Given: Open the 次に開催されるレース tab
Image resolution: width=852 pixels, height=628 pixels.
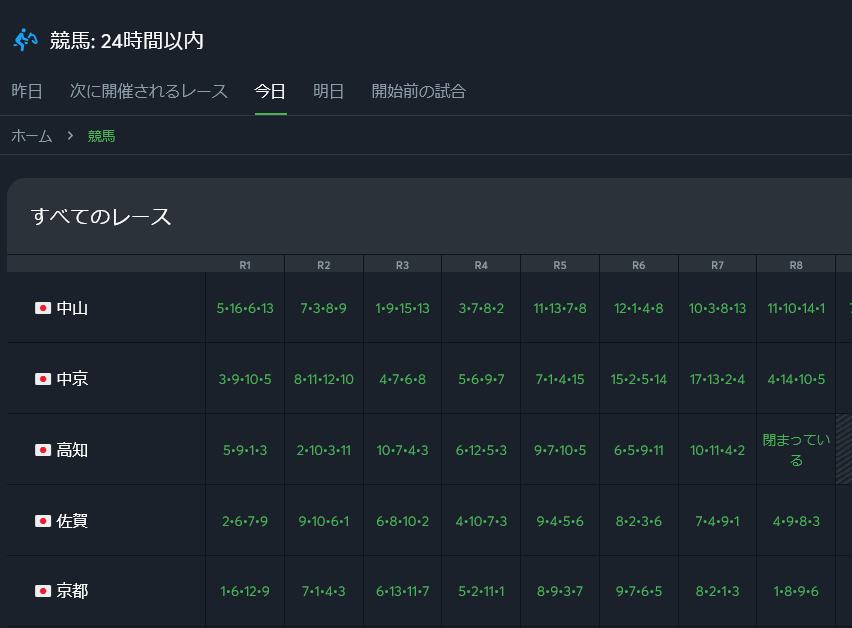Looking at the screenshot, I should (x=149, y=92).
